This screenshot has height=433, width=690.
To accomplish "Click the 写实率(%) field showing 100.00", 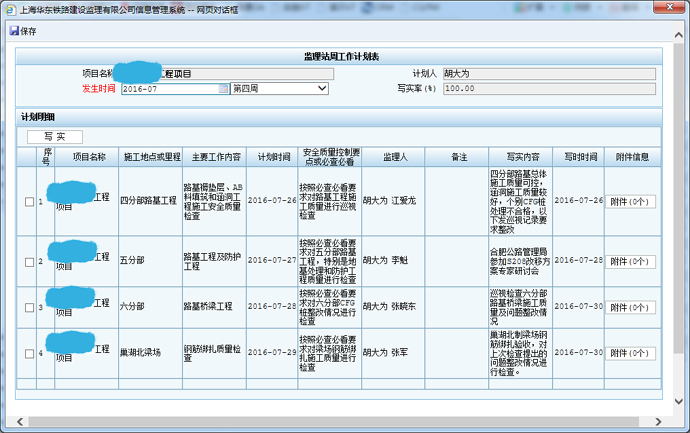I will coord(548,88).
